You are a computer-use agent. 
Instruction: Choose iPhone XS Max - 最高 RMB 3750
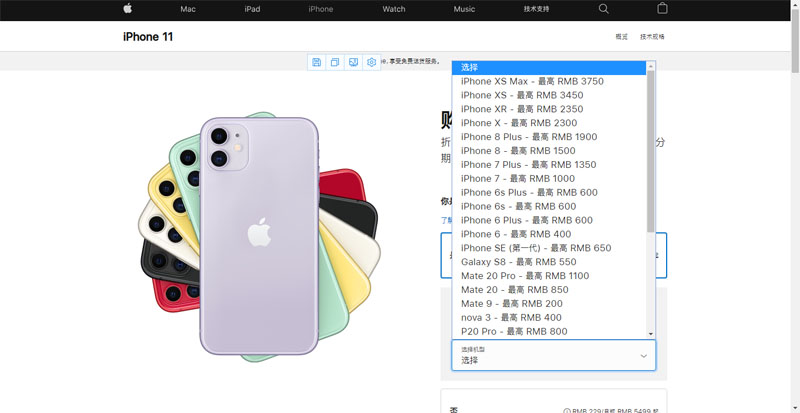tap(549, 81)
